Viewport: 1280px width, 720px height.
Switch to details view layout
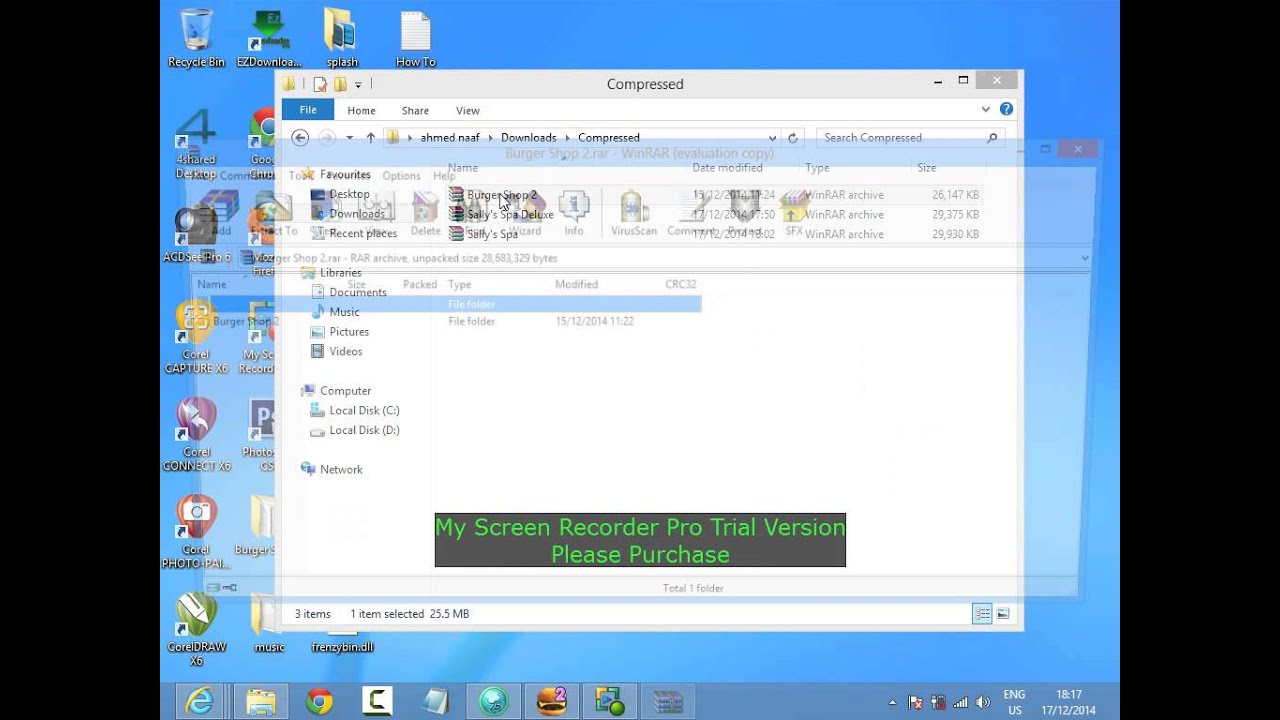[983, 614]
